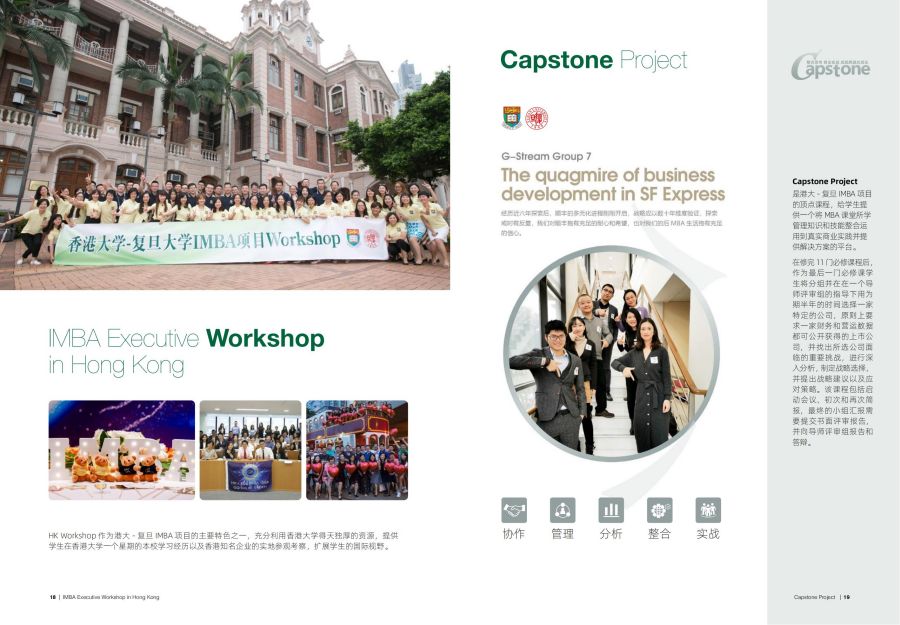Select the gear integration icon above 整合

(660, 510)
